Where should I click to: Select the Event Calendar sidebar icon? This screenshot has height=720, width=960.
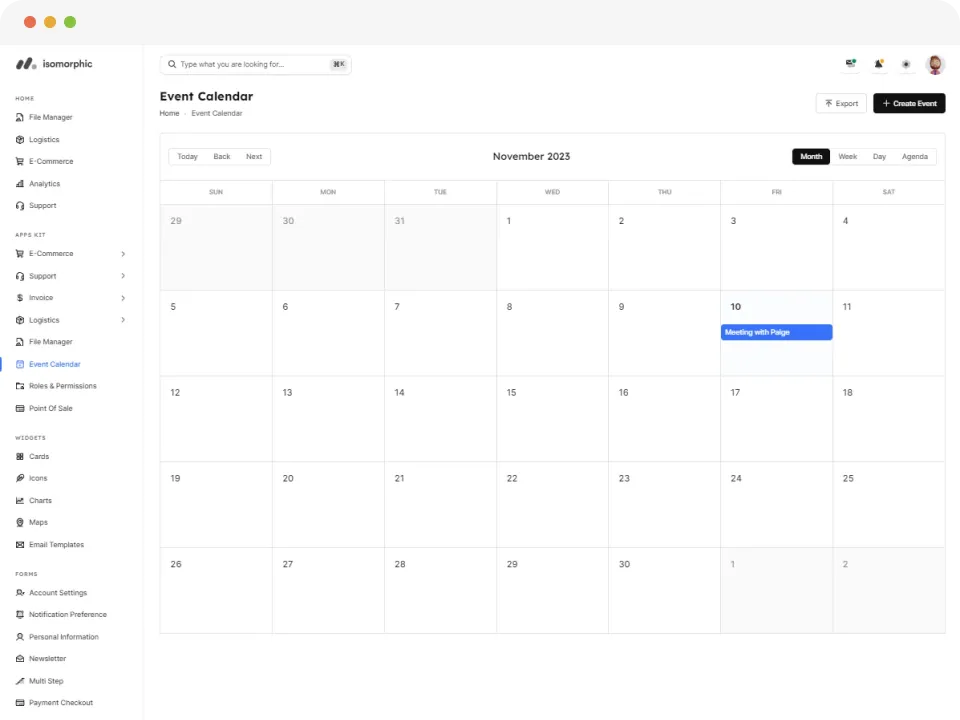tap(20, 364)
